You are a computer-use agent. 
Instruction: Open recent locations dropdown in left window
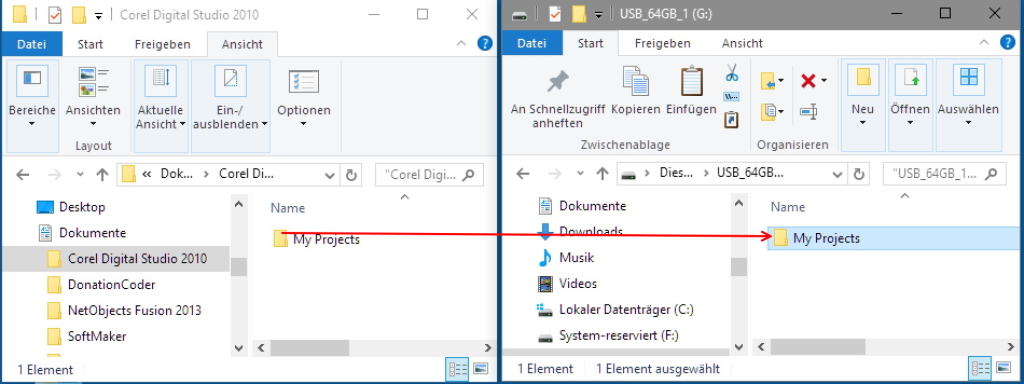click(x=80, y=175)
